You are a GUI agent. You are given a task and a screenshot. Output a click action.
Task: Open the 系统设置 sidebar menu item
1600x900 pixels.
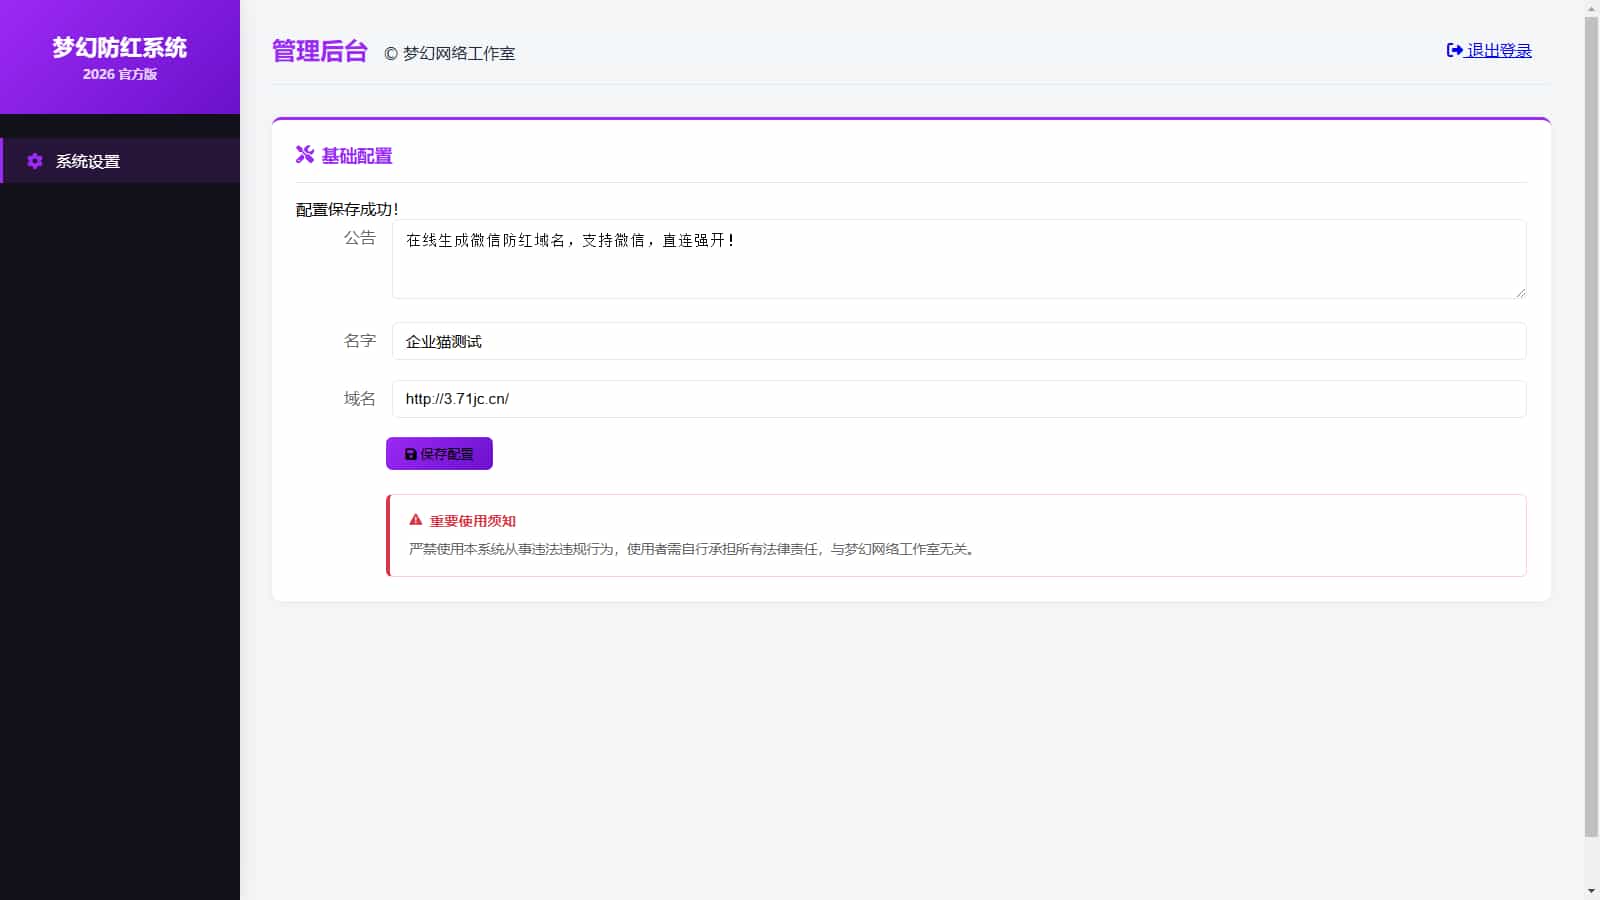[x=88, y=161]
